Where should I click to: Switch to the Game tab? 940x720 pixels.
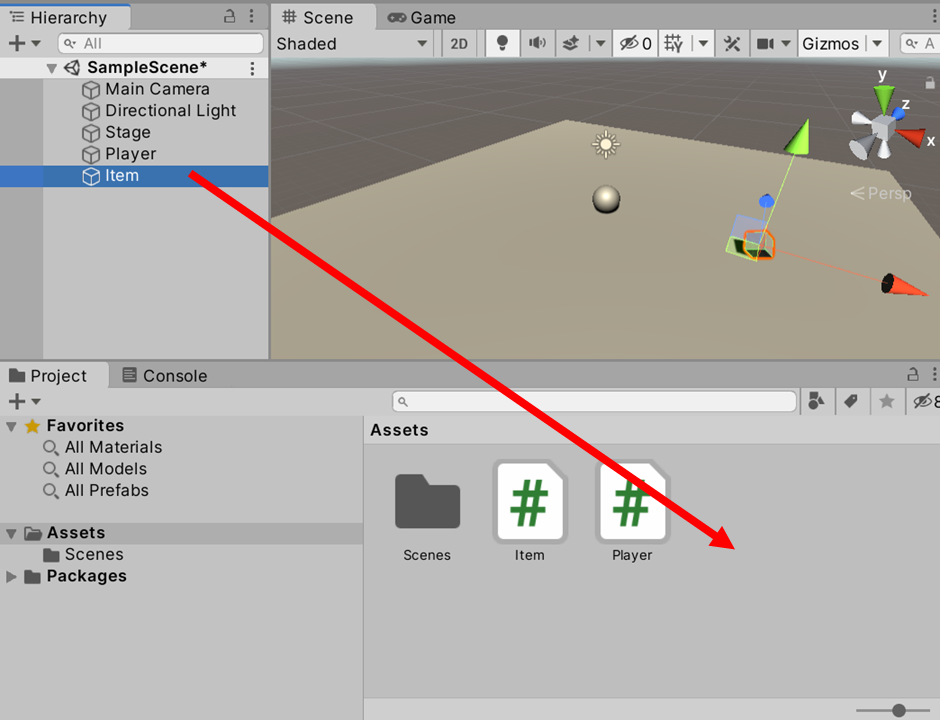click(x=422, y=17)
